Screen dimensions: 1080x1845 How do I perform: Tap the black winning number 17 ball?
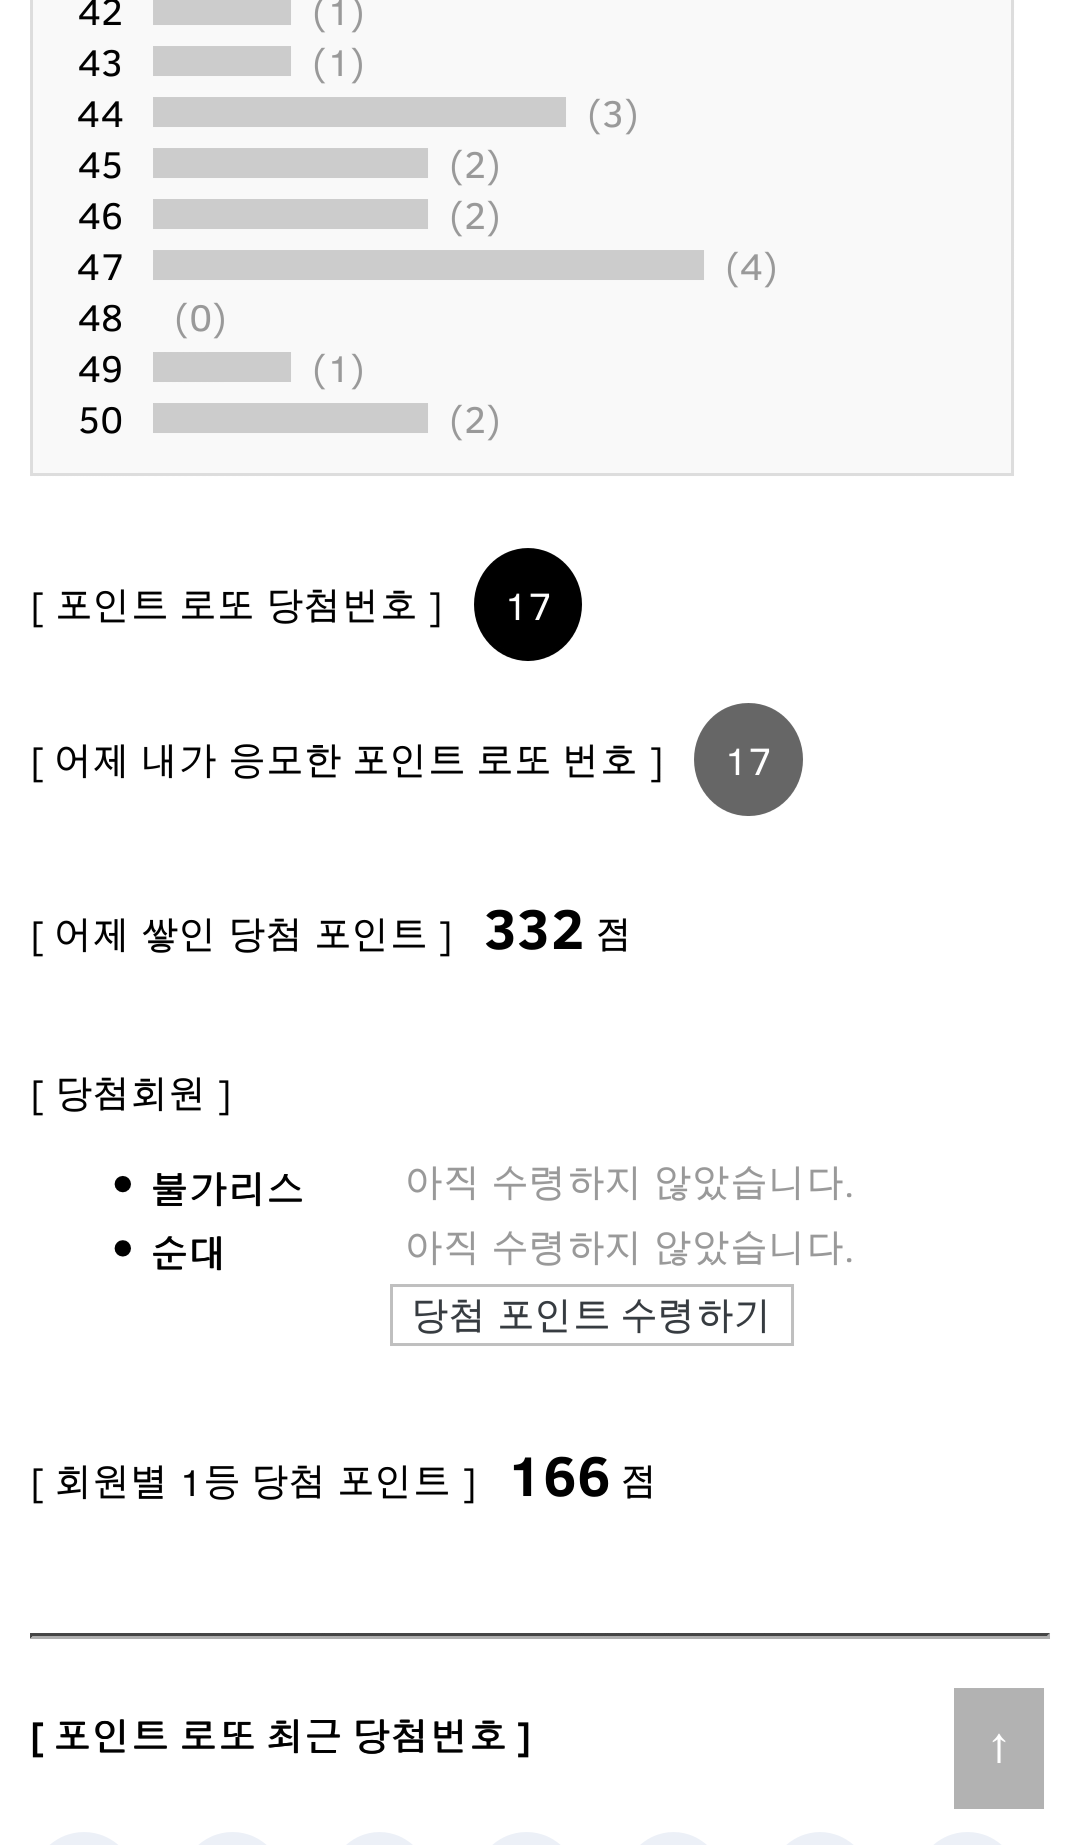click(527, 605)
